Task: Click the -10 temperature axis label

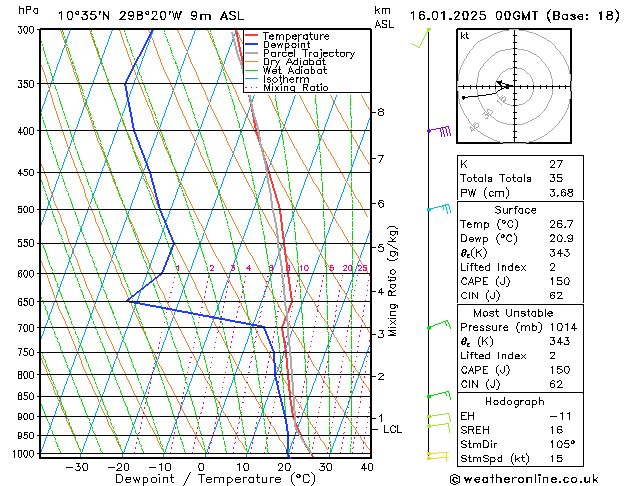Action: (160, 467)
